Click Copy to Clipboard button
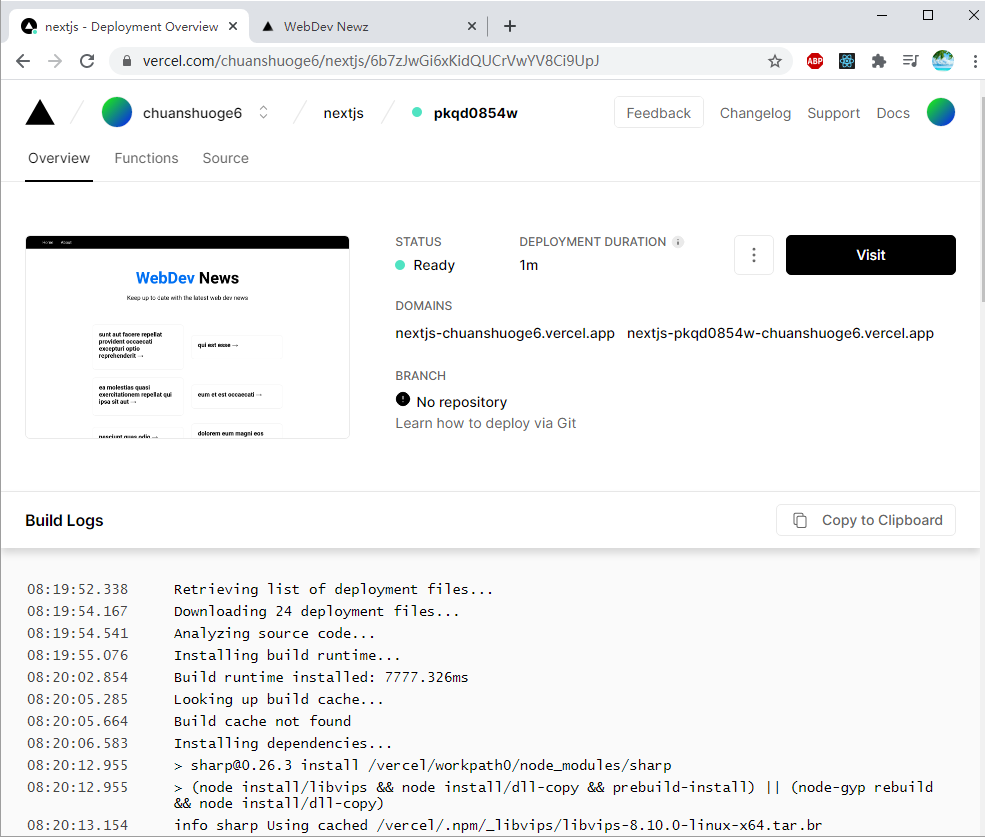 866,520
